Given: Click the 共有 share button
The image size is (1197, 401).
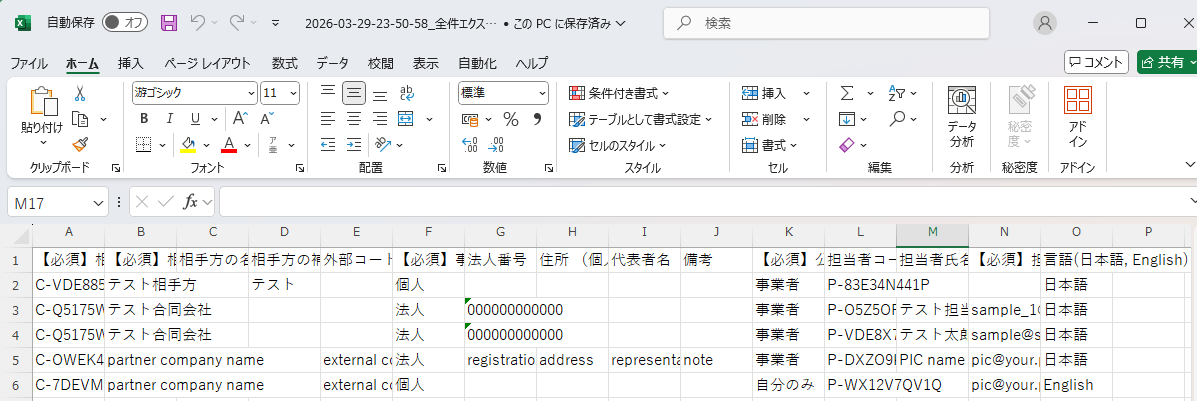Looking at the screenshot, I should [1163, 62].
